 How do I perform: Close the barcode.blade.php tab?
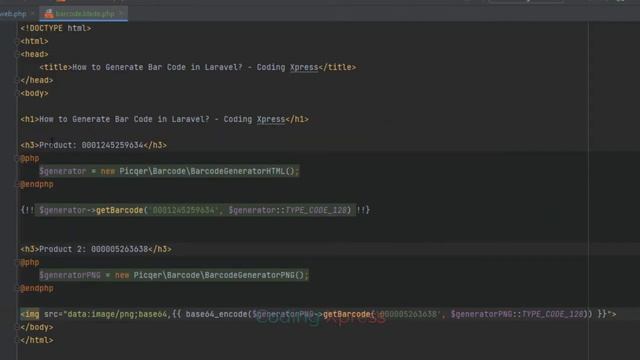coord(121,13)
